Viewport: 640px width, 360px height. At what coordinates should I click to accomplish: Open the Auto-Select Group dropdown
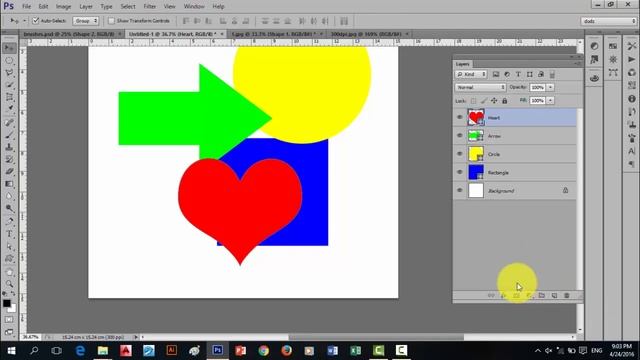(x=86, y=20)
